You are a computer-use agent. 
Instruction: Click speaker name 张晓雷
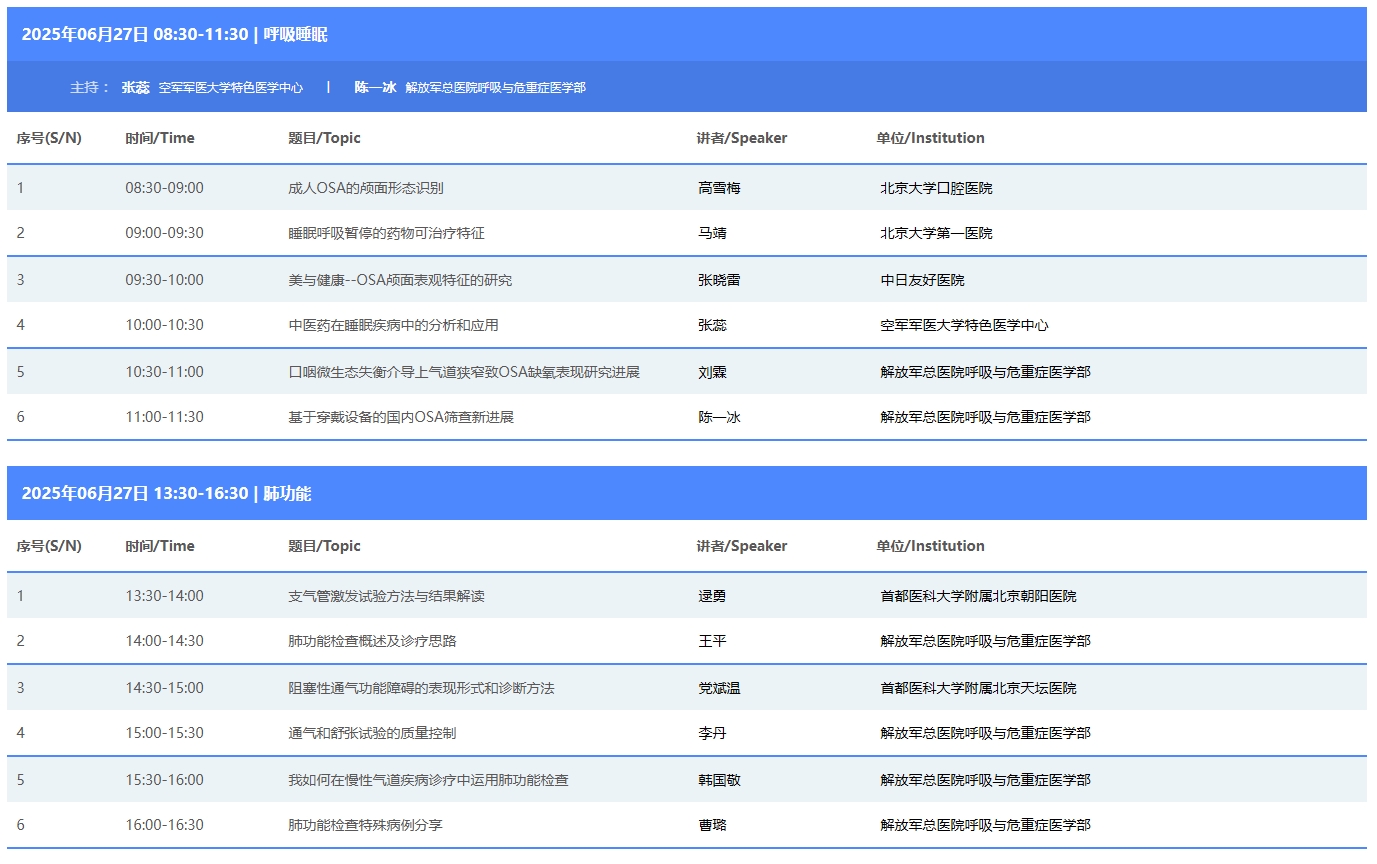(x=719, y=280)
